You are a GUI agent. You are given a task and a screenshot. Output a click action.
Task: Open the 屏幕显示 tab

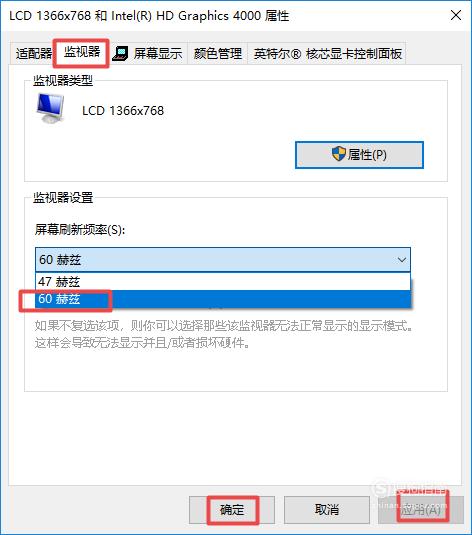tap(148, 53)
